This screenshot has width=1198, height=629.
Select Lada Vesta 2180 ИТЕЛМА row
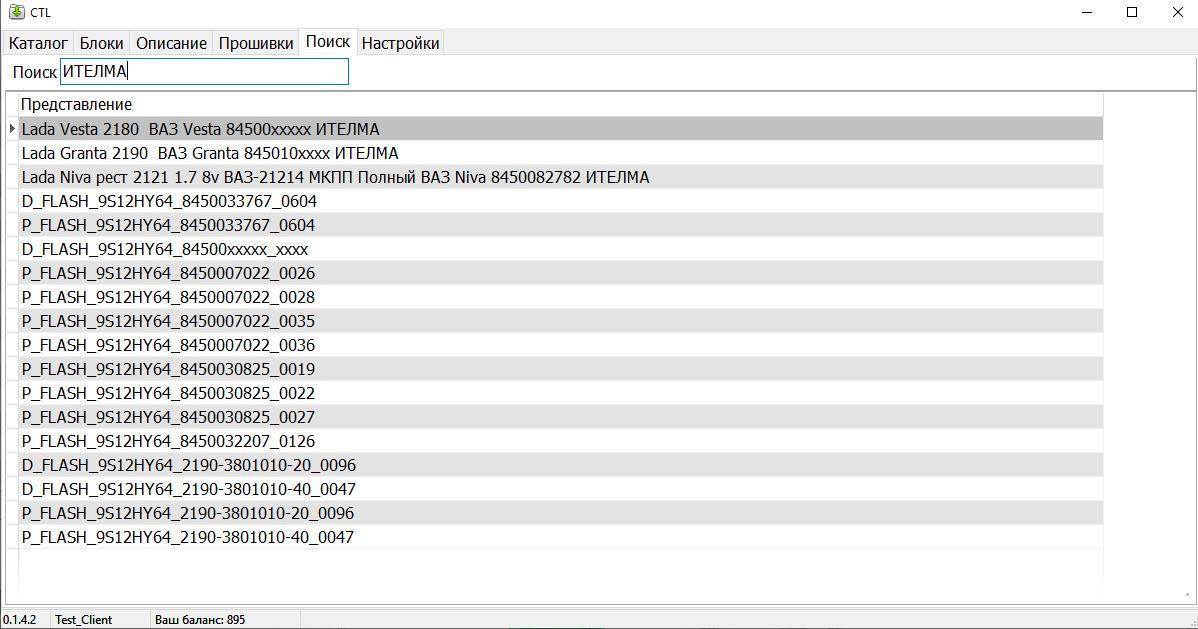point(561,129)
